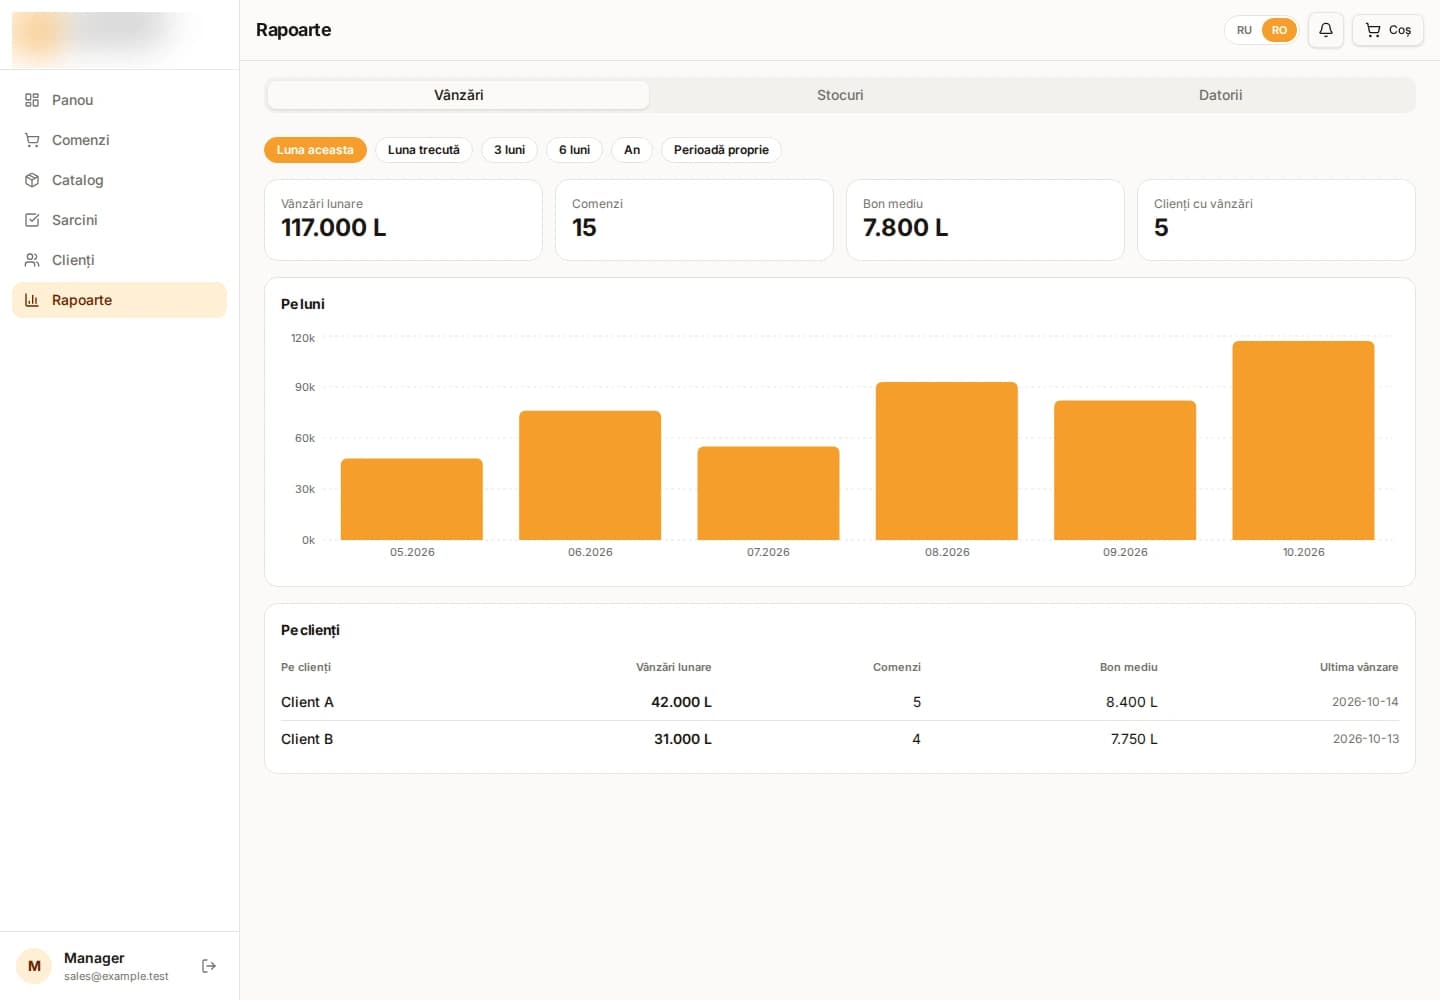The image size is (1440, 1000).
Task: Open Sarcini from the sidebar
Action: 119,220
